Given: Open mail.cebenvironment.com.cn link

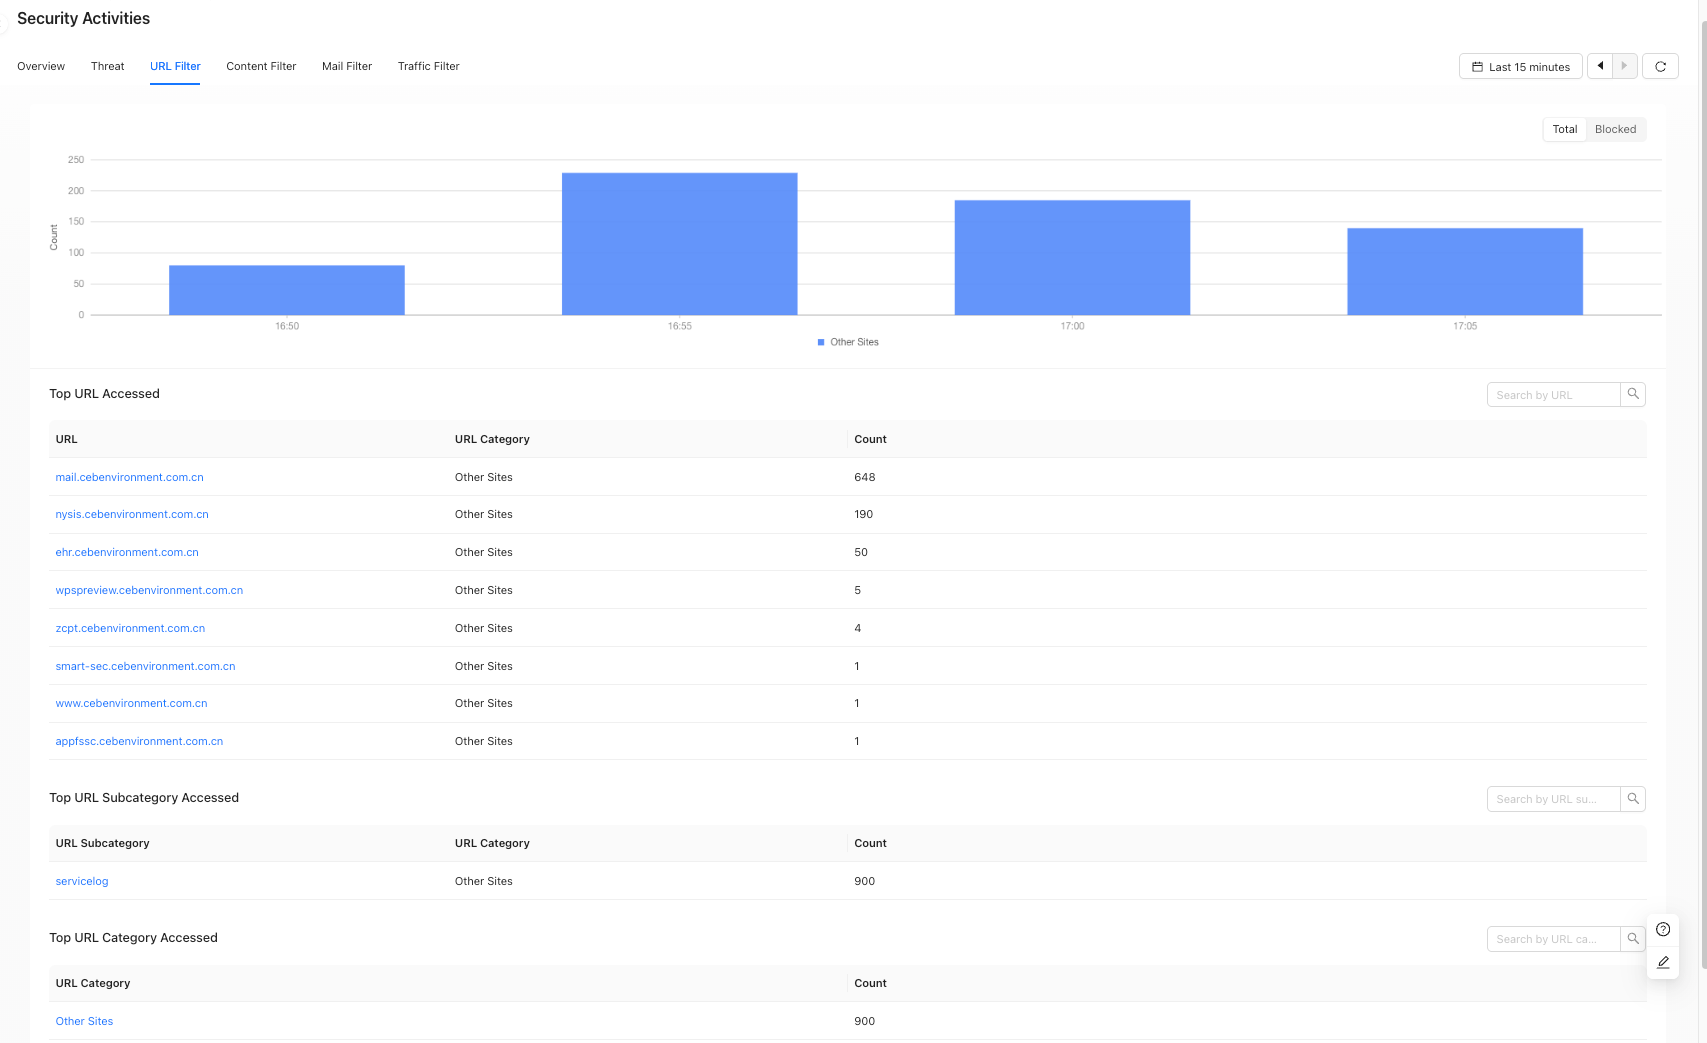Looking at the screenshot, I should tap(130, 477).
